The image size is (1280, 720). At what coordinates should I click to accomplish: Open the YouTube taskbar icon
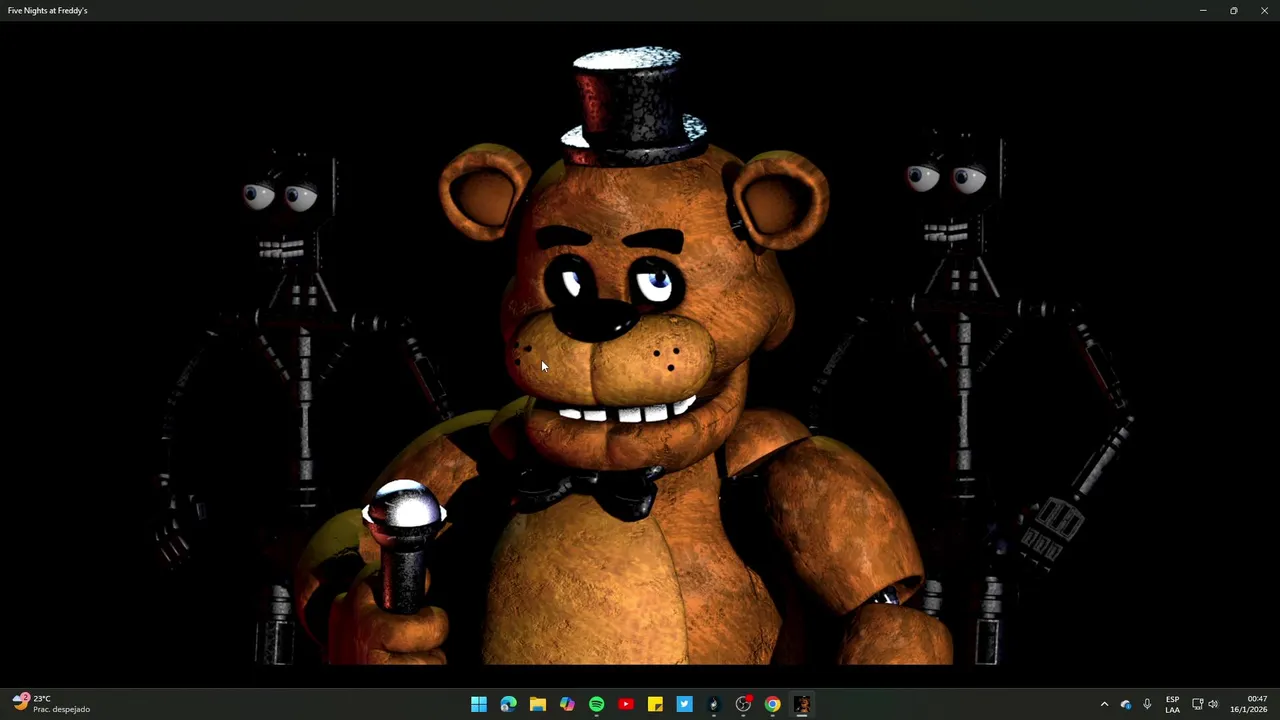[626, 704]
